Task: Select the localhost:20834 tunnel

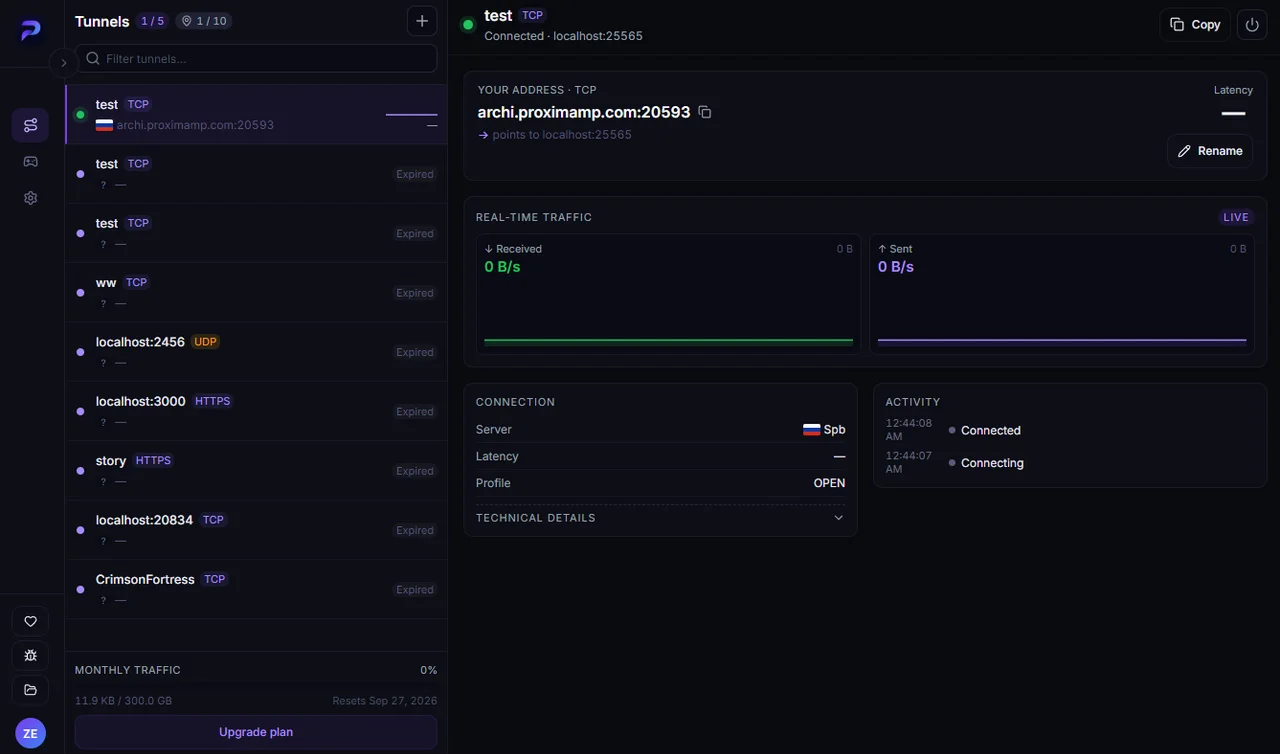Action: coord(256,530)
